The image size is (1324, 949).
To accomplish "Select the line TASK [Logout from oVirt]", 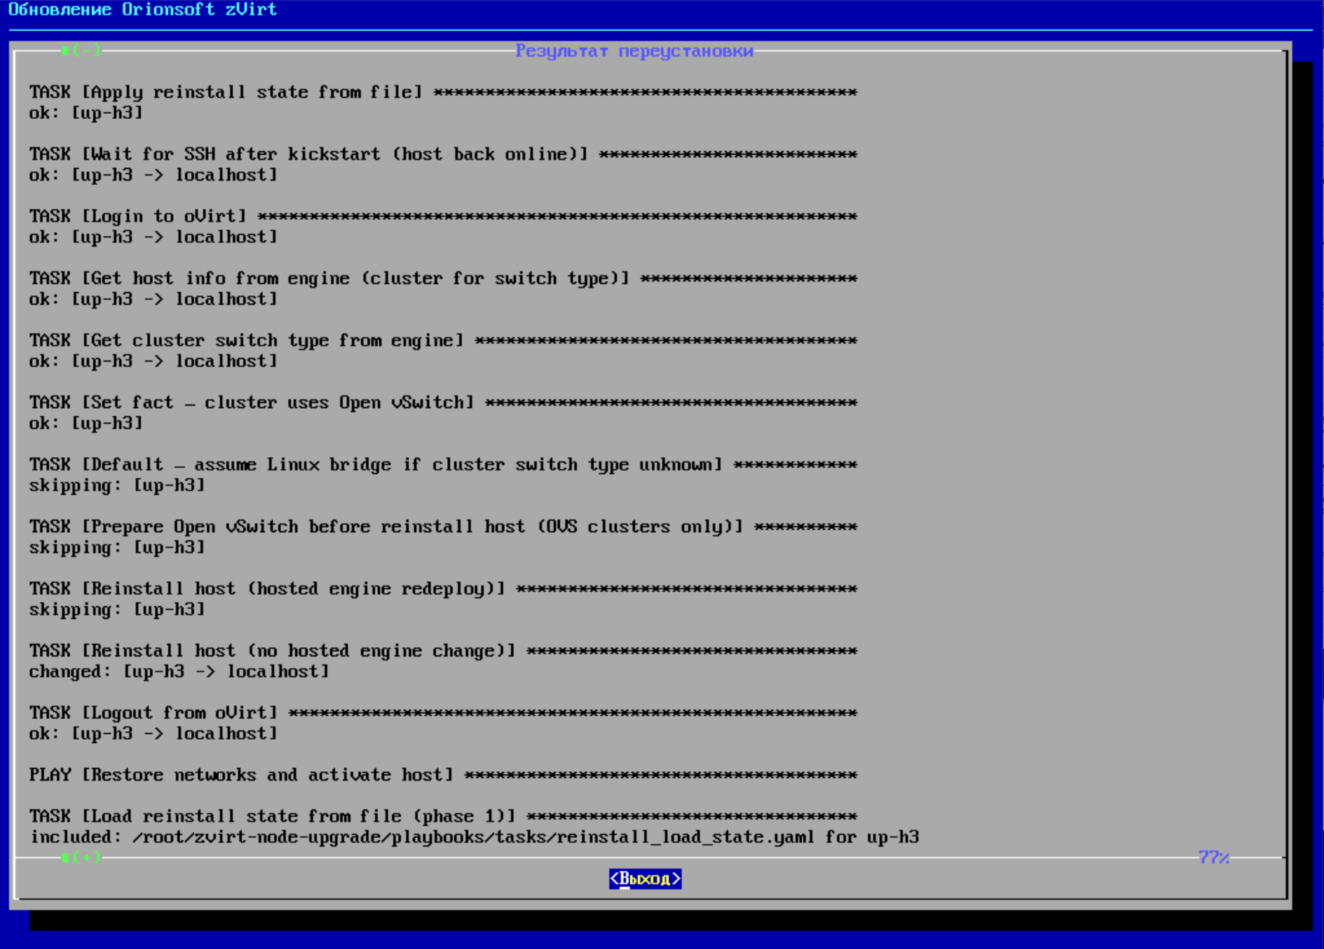I will [443, 712].
